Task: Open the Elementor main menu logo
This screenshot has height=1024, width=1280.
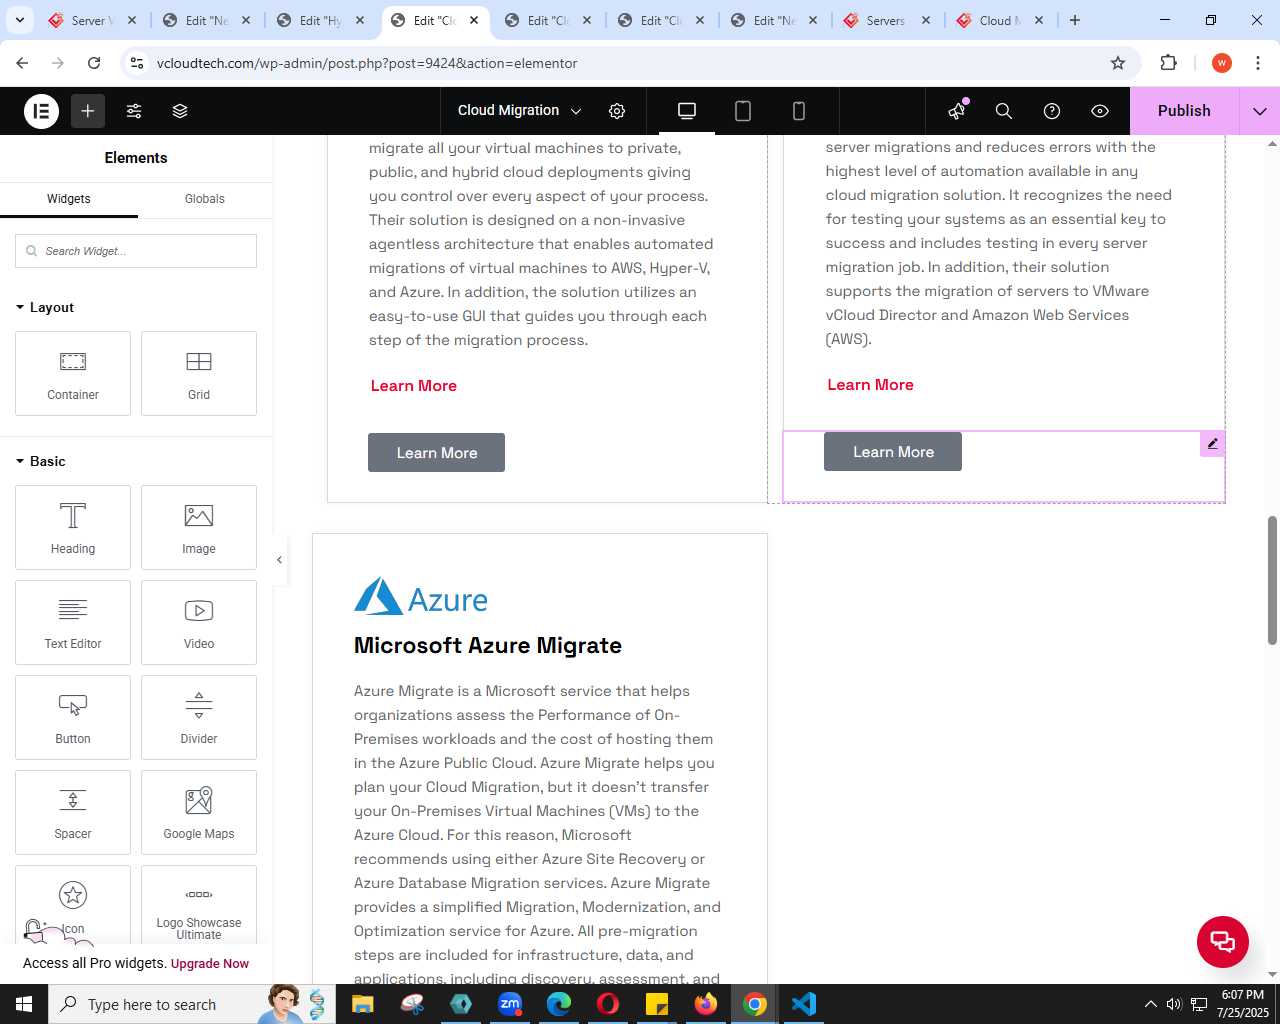Action: [41, 111]
